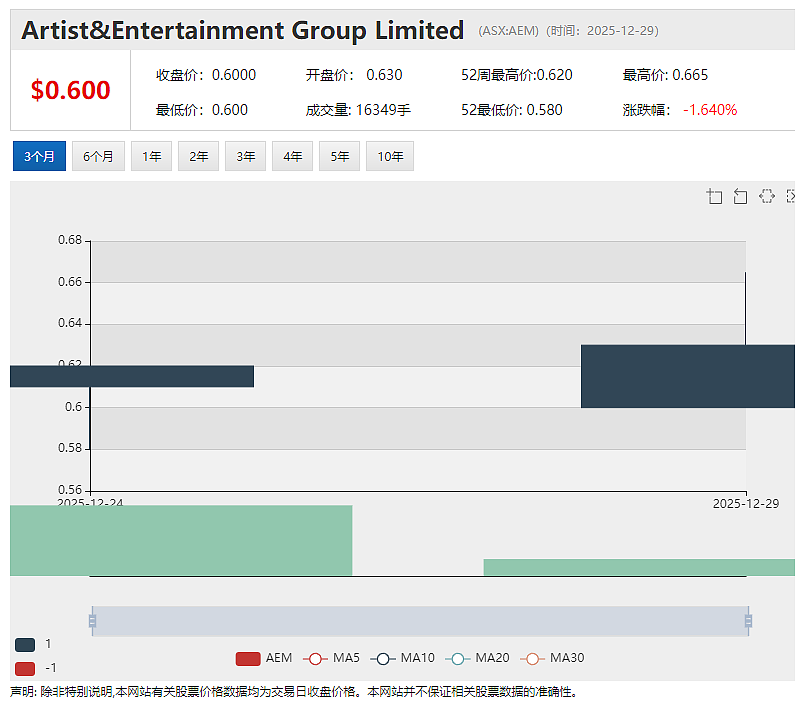Viewport: 807px width, 720px height.
Task: Click the 0.64 y-axis label
Action: point(70,323)
